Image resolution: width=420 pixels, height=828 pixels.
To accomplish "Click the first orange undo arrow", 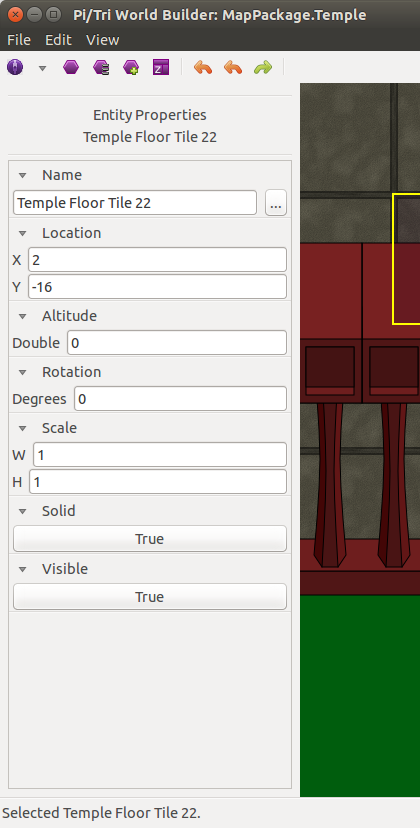I will point(203,68).
